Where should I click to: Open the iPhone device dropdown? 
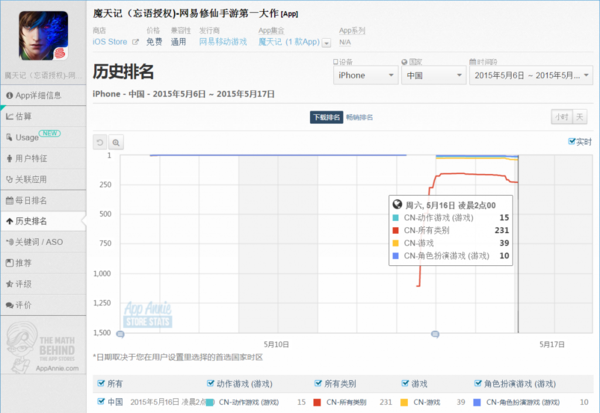click(x=365, y=75)
